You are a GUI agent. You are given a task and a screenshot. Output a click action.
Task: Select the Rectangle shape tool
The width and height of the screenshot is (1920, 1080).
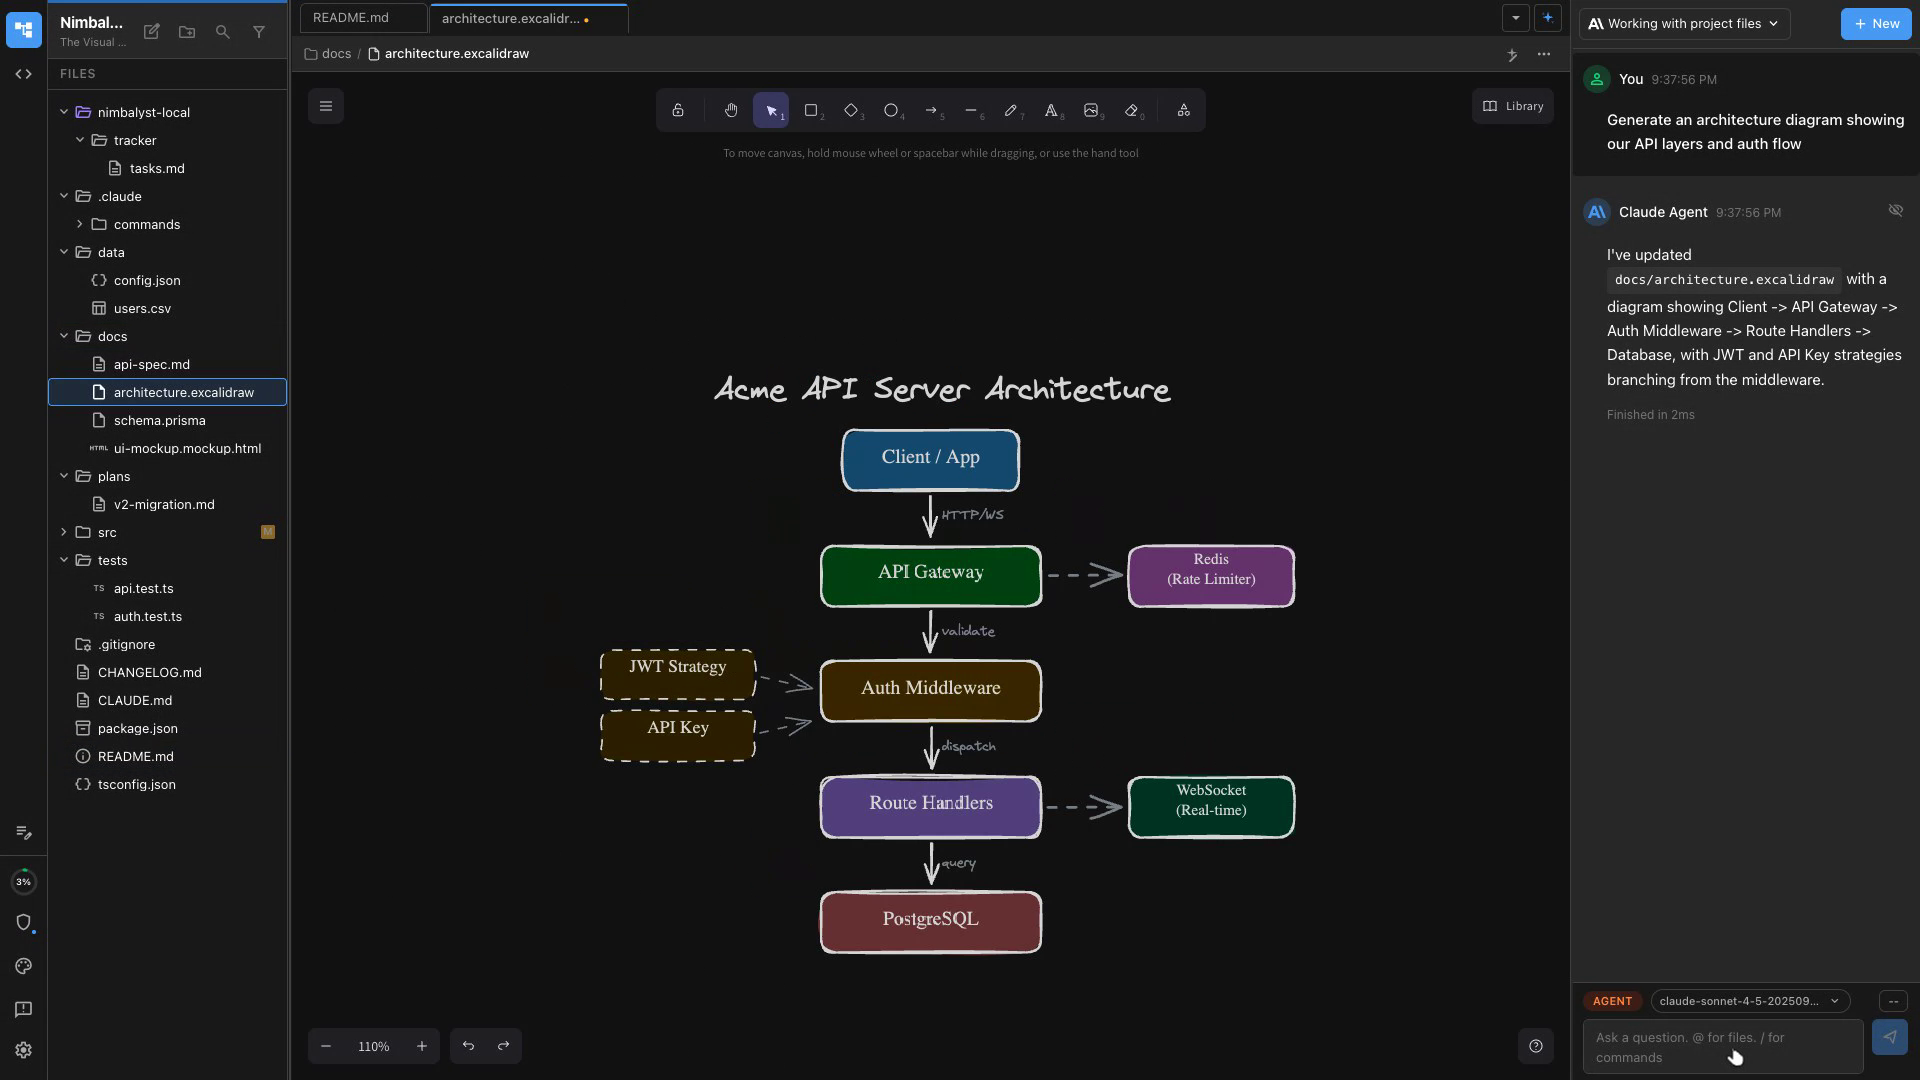coord(811,110)
